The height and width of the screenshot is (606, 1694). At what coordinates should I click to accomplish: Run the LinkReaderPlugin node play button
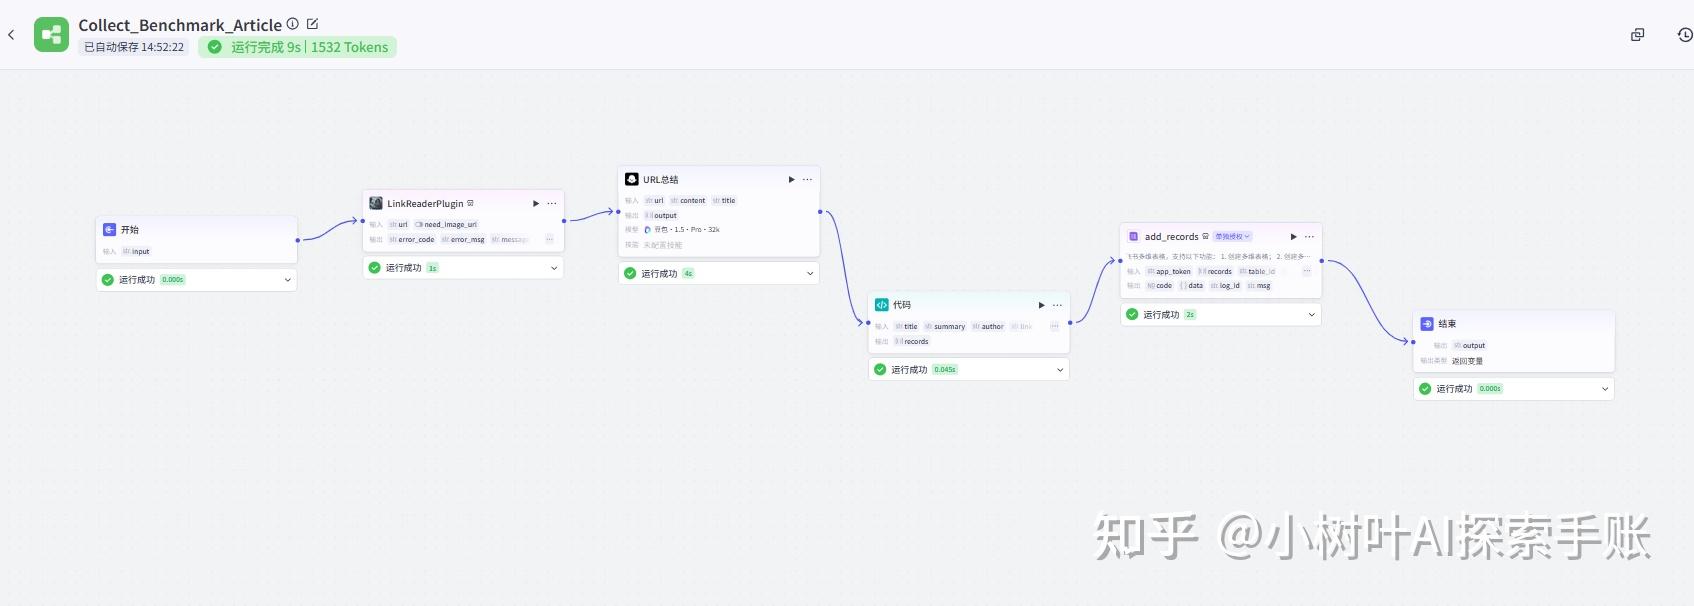[x=536, y=204]
